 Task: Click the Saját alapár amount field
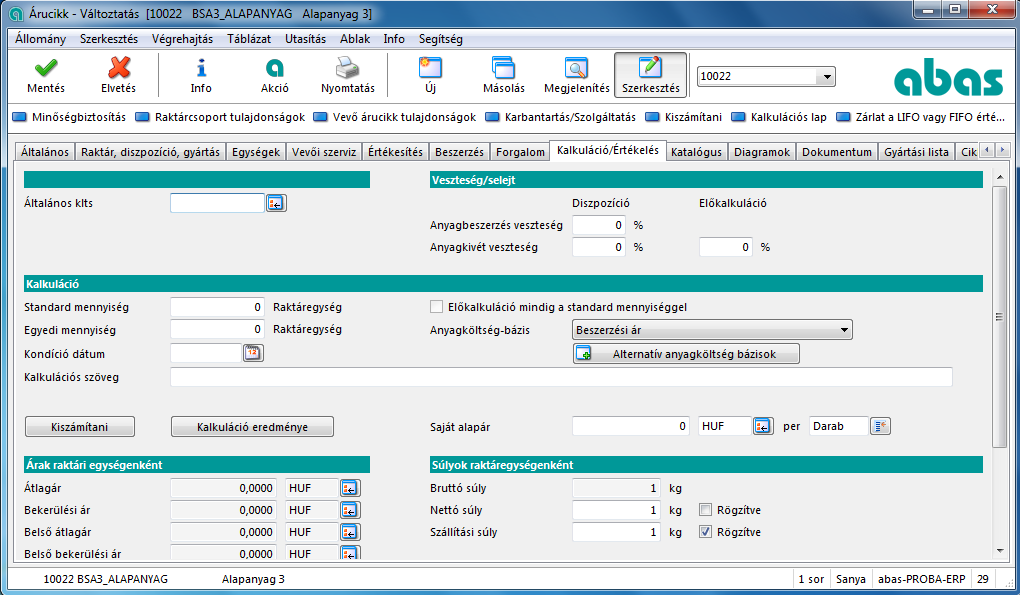[x=630, y=427]
